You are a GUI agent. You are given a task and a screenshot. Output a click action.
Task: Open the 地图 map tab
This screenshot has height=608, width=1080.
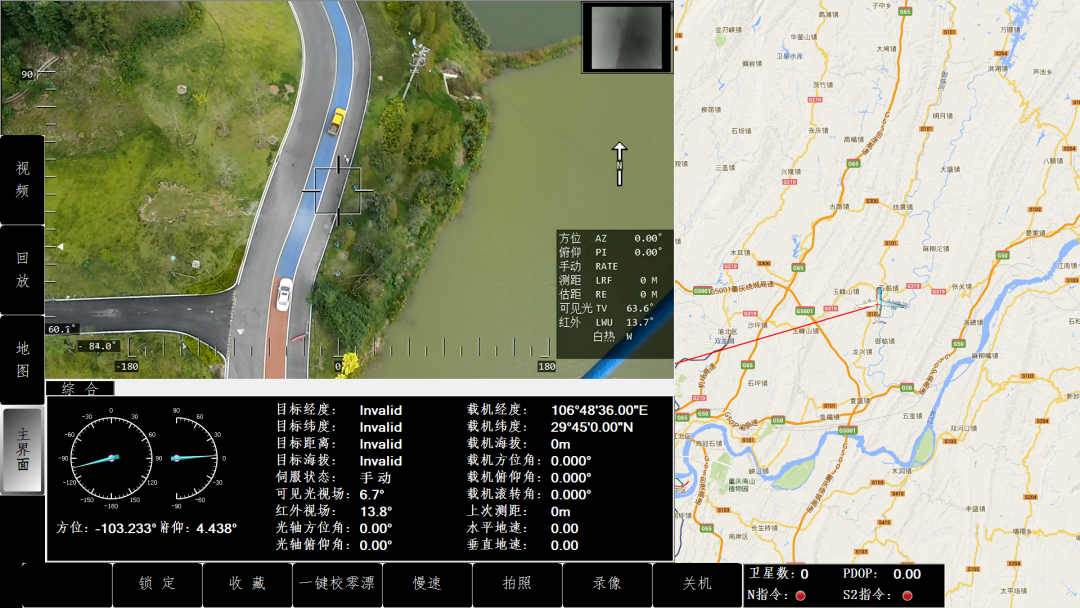pos(23,359)
